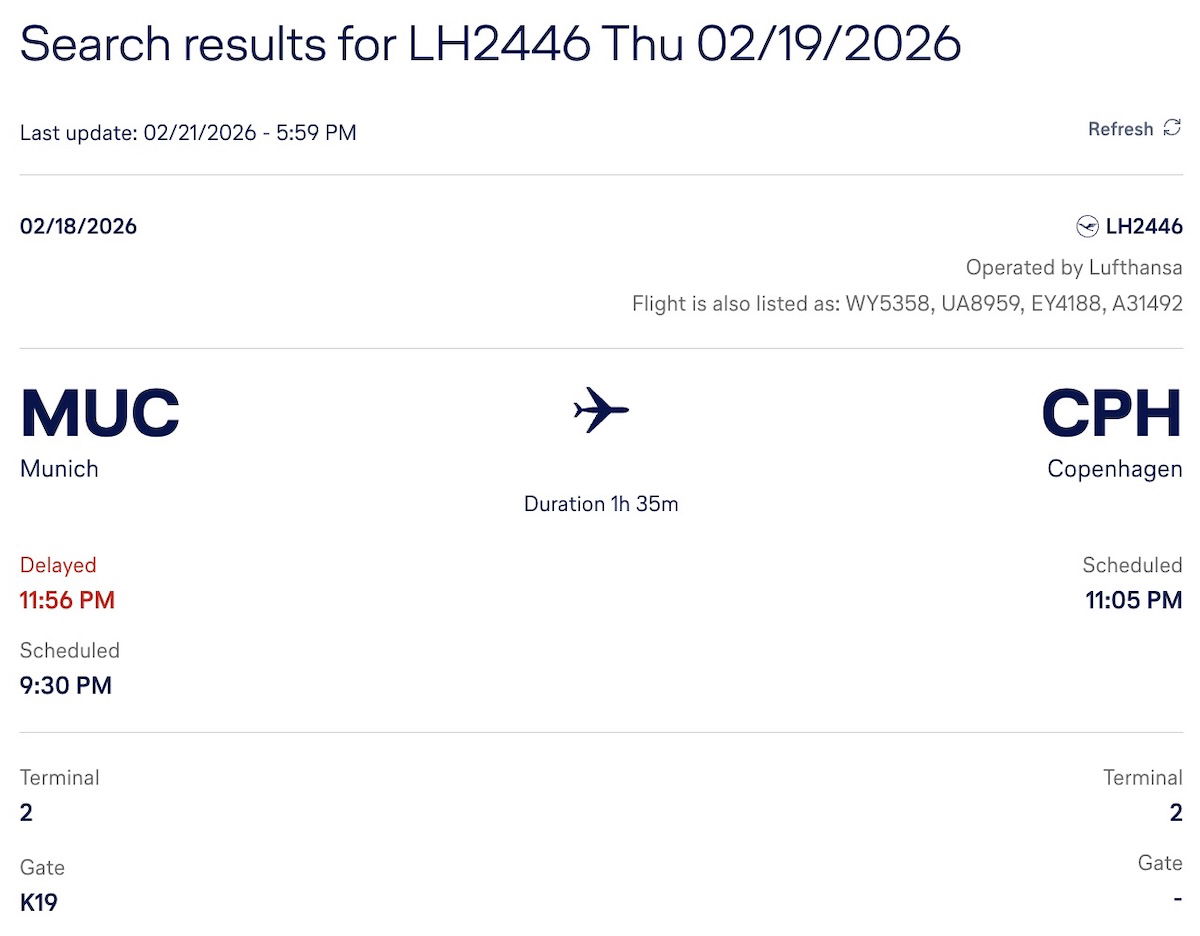Click the Duration 1h 35m label

click(x=601, y=504)
